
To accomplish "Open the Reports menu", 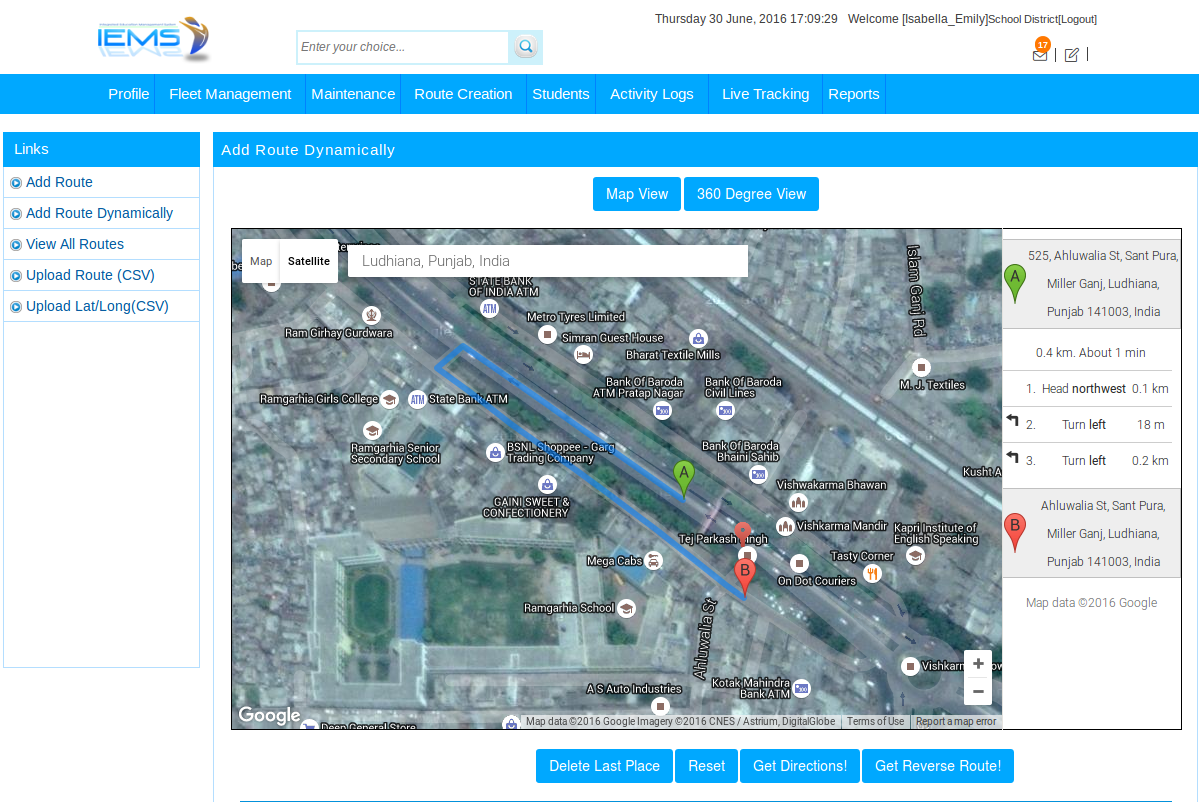I will coord(853,94).
